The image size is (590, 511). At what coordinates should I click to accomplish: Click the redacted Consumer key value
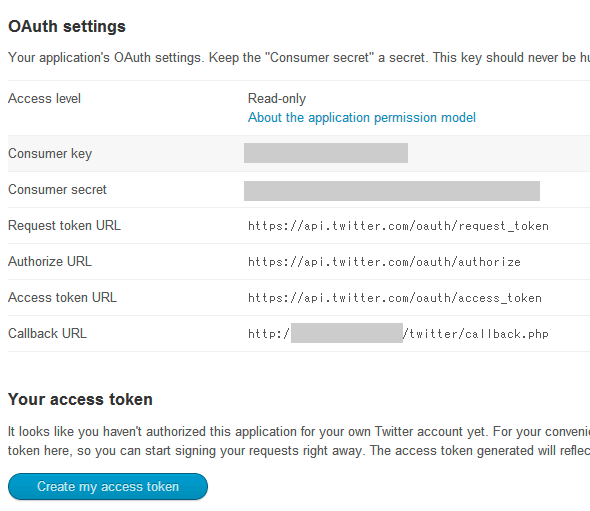pyautogui.click(x=326, y=153)
